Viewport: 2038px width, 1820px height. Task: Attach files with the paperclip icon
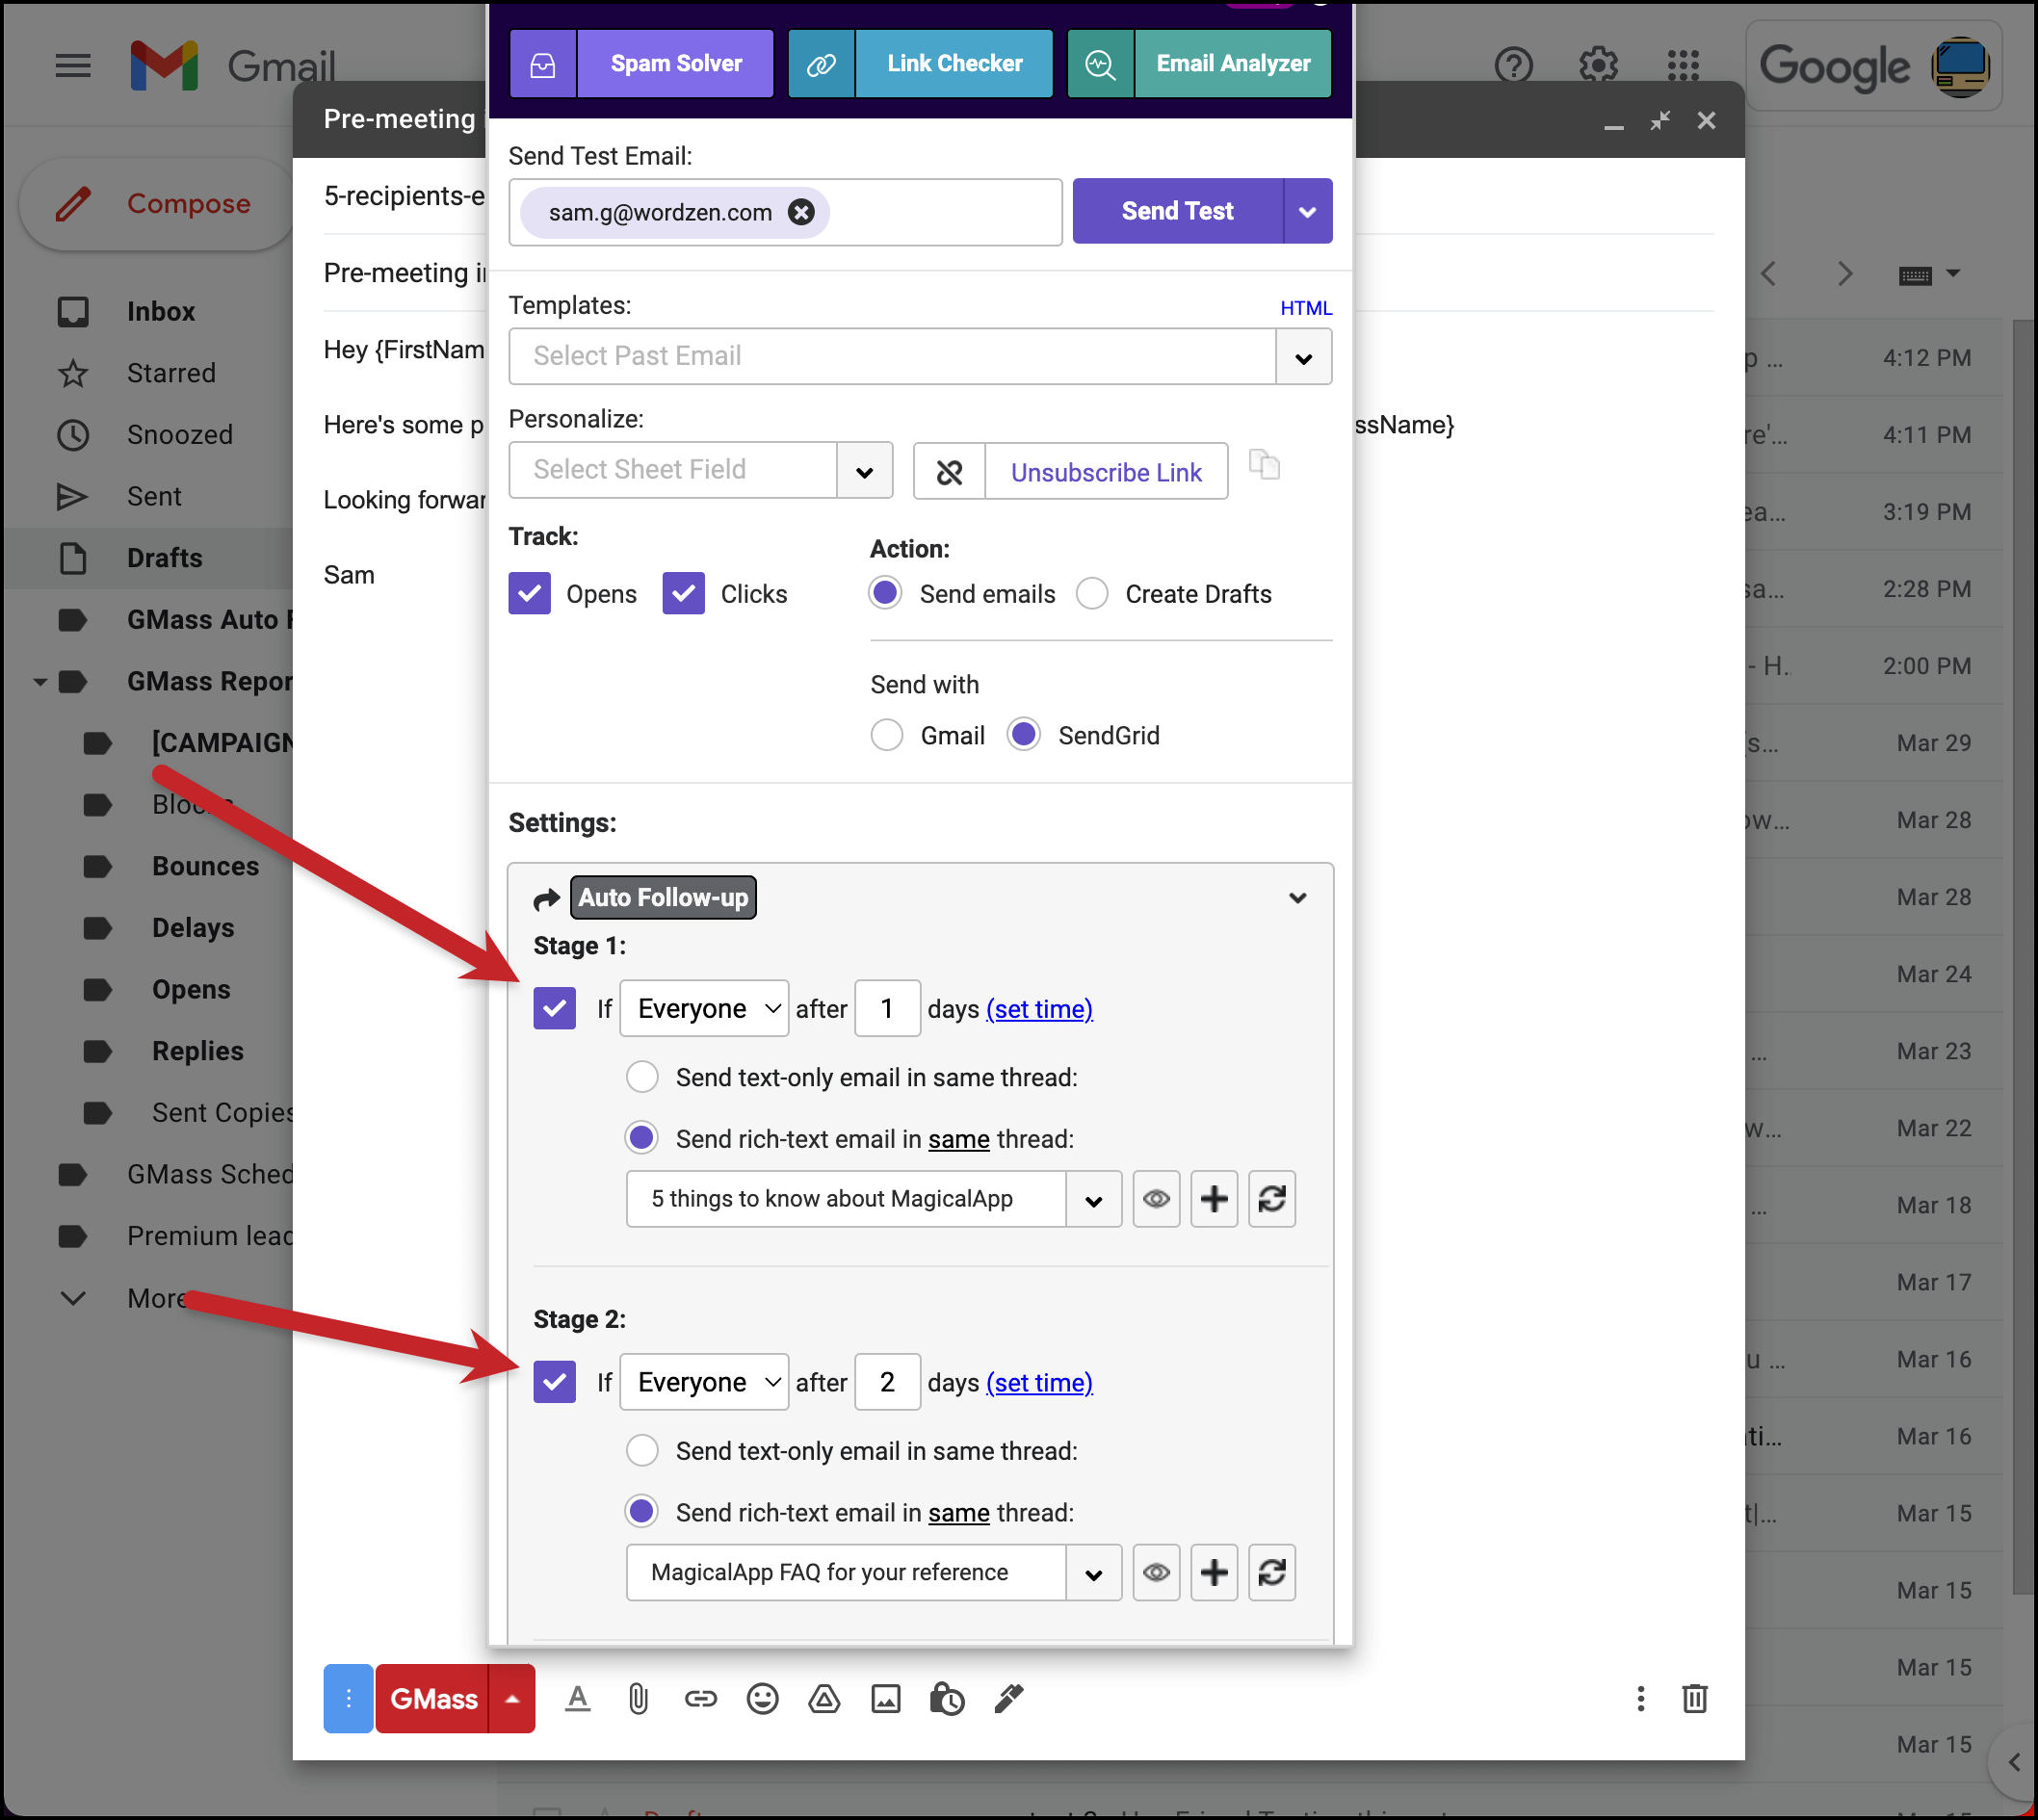click(x=638, y=1700)
